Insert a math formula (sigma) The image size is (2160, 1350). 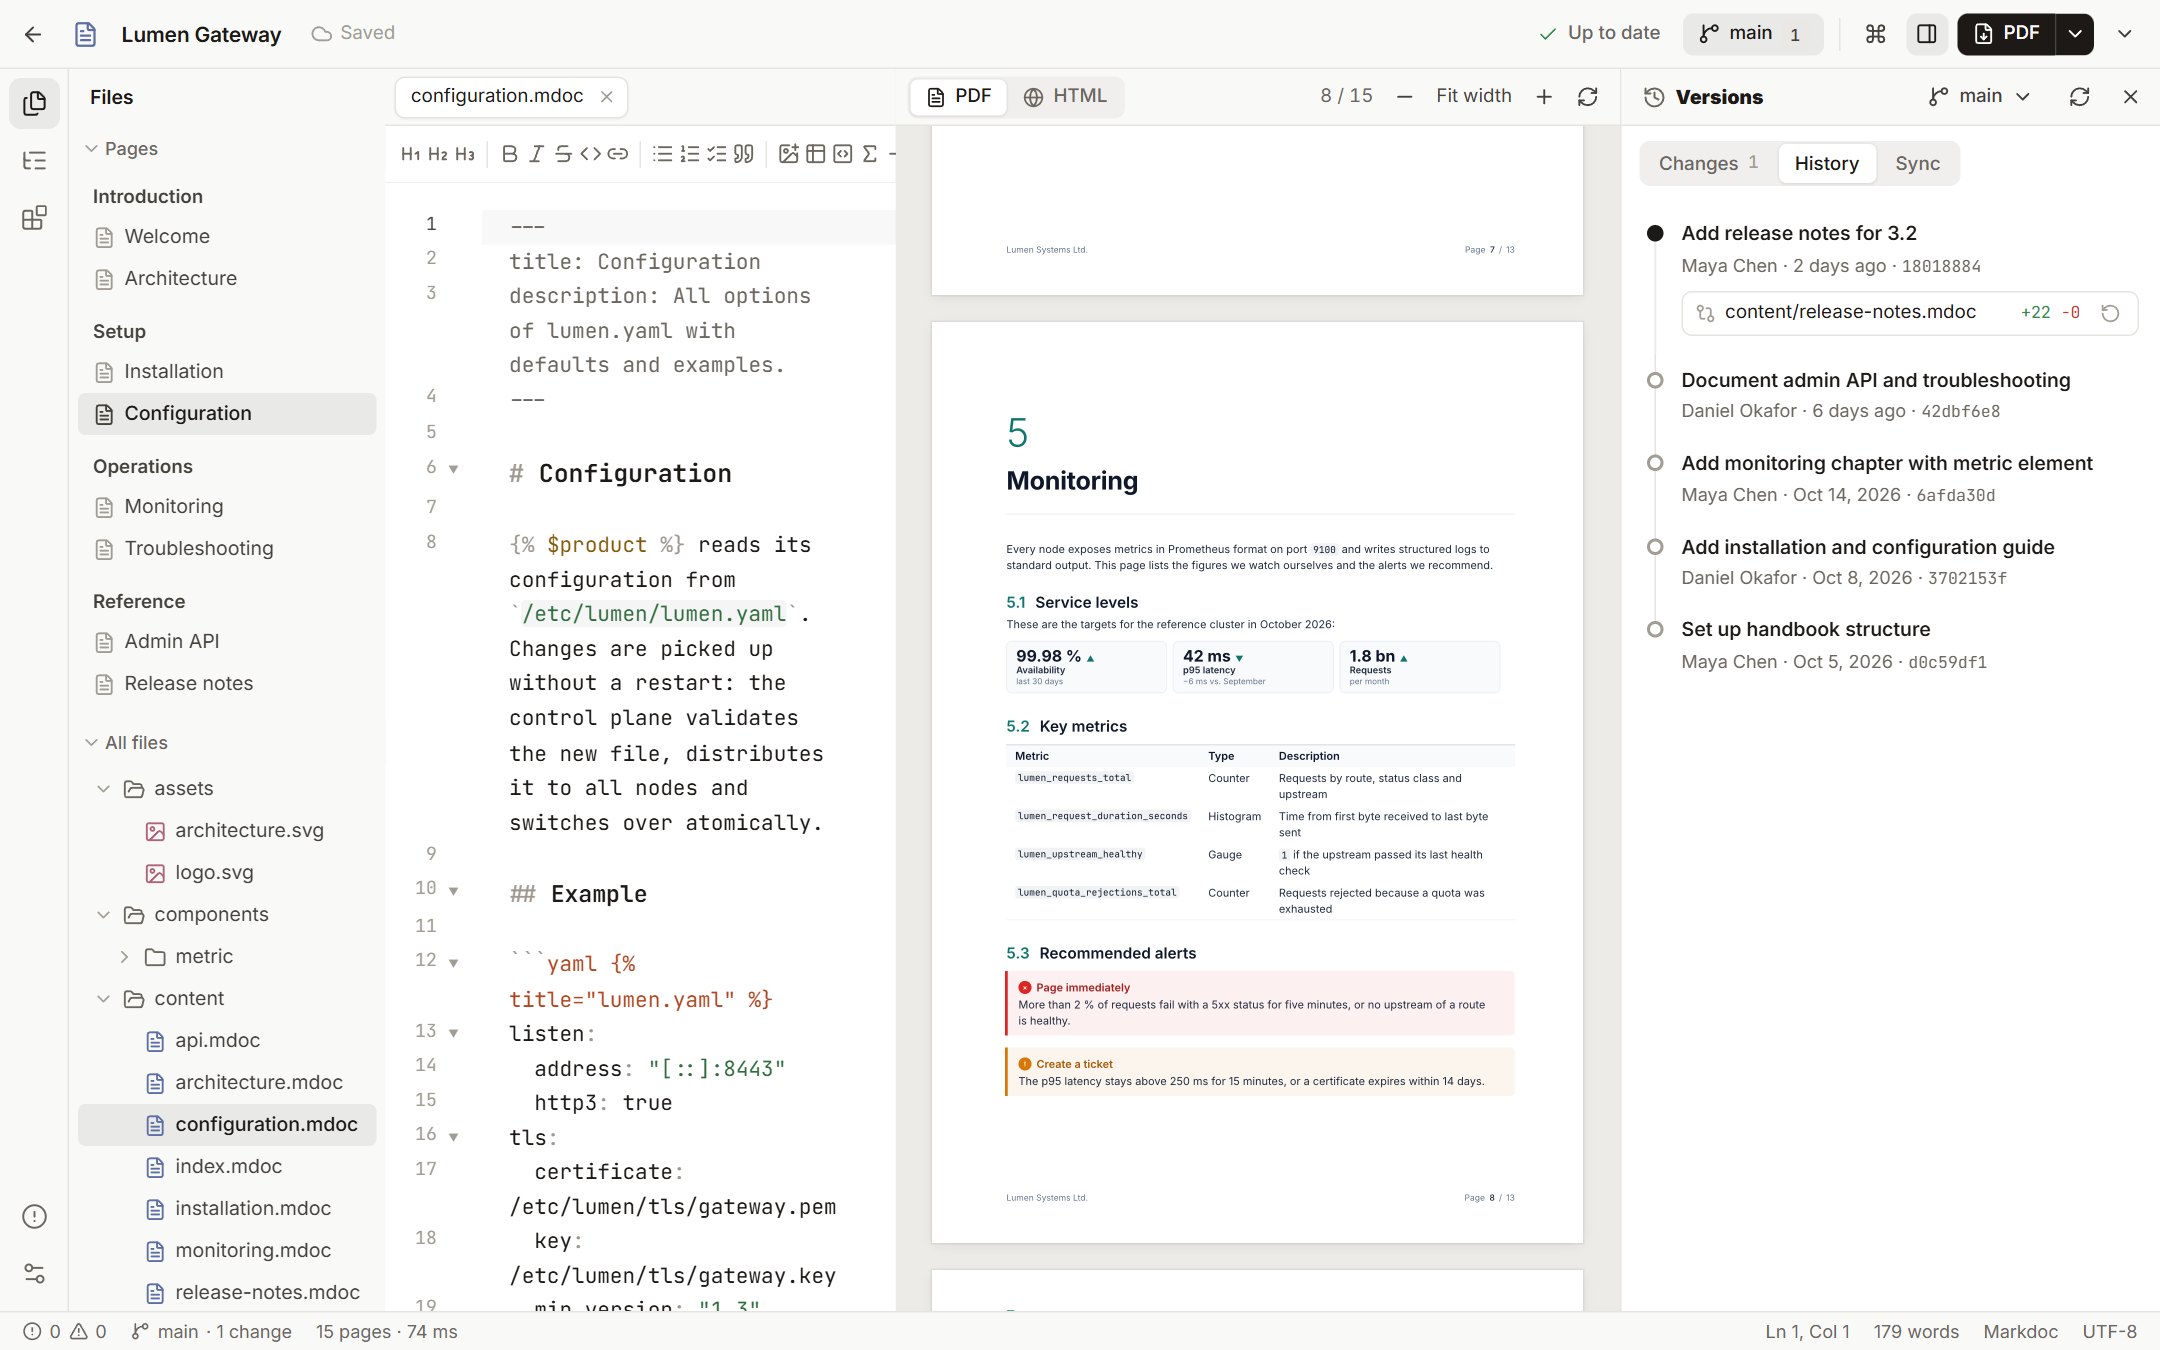pos(870,154)
